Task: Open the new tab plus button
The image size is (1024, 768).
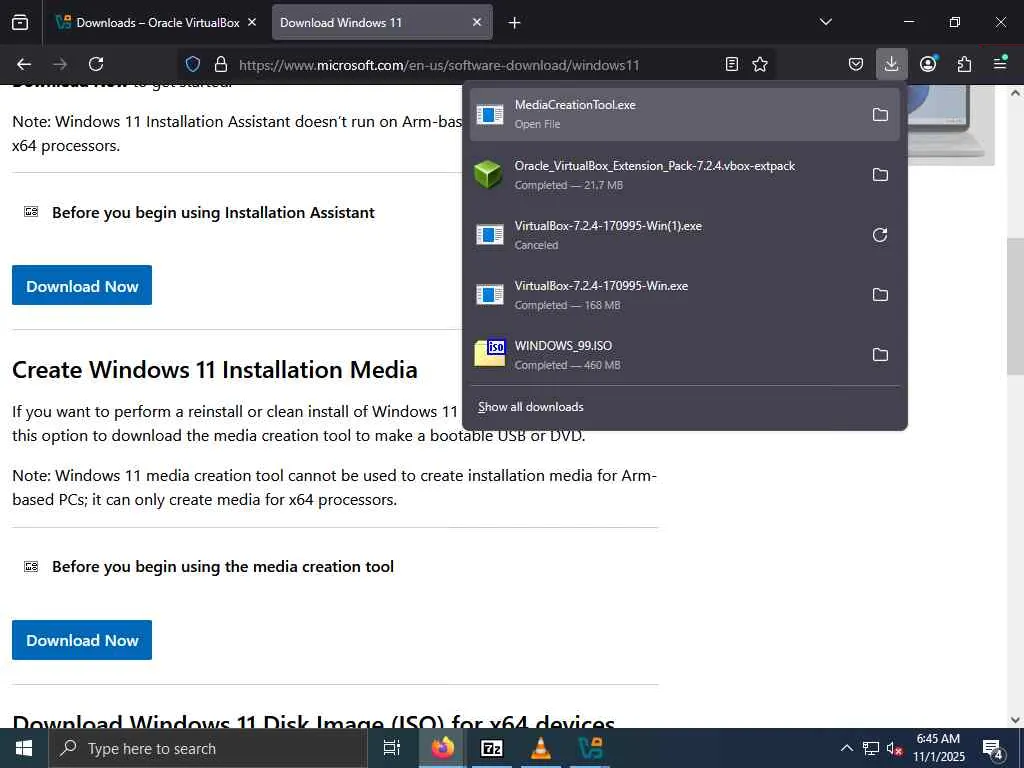Action: pos(514,23)
